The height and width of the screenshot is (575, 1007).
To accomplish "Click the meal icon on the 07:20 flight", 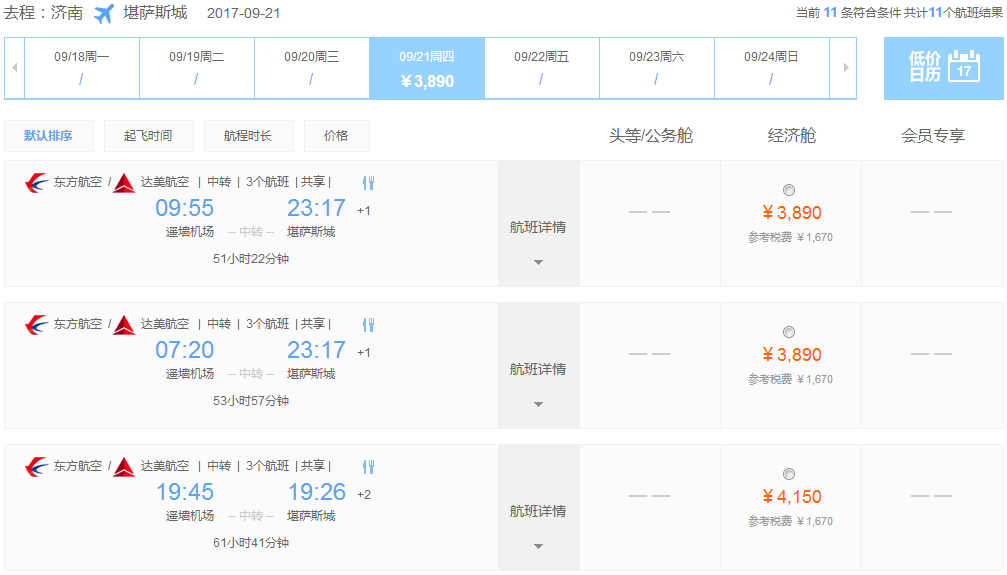I will (x=368, y=325).
